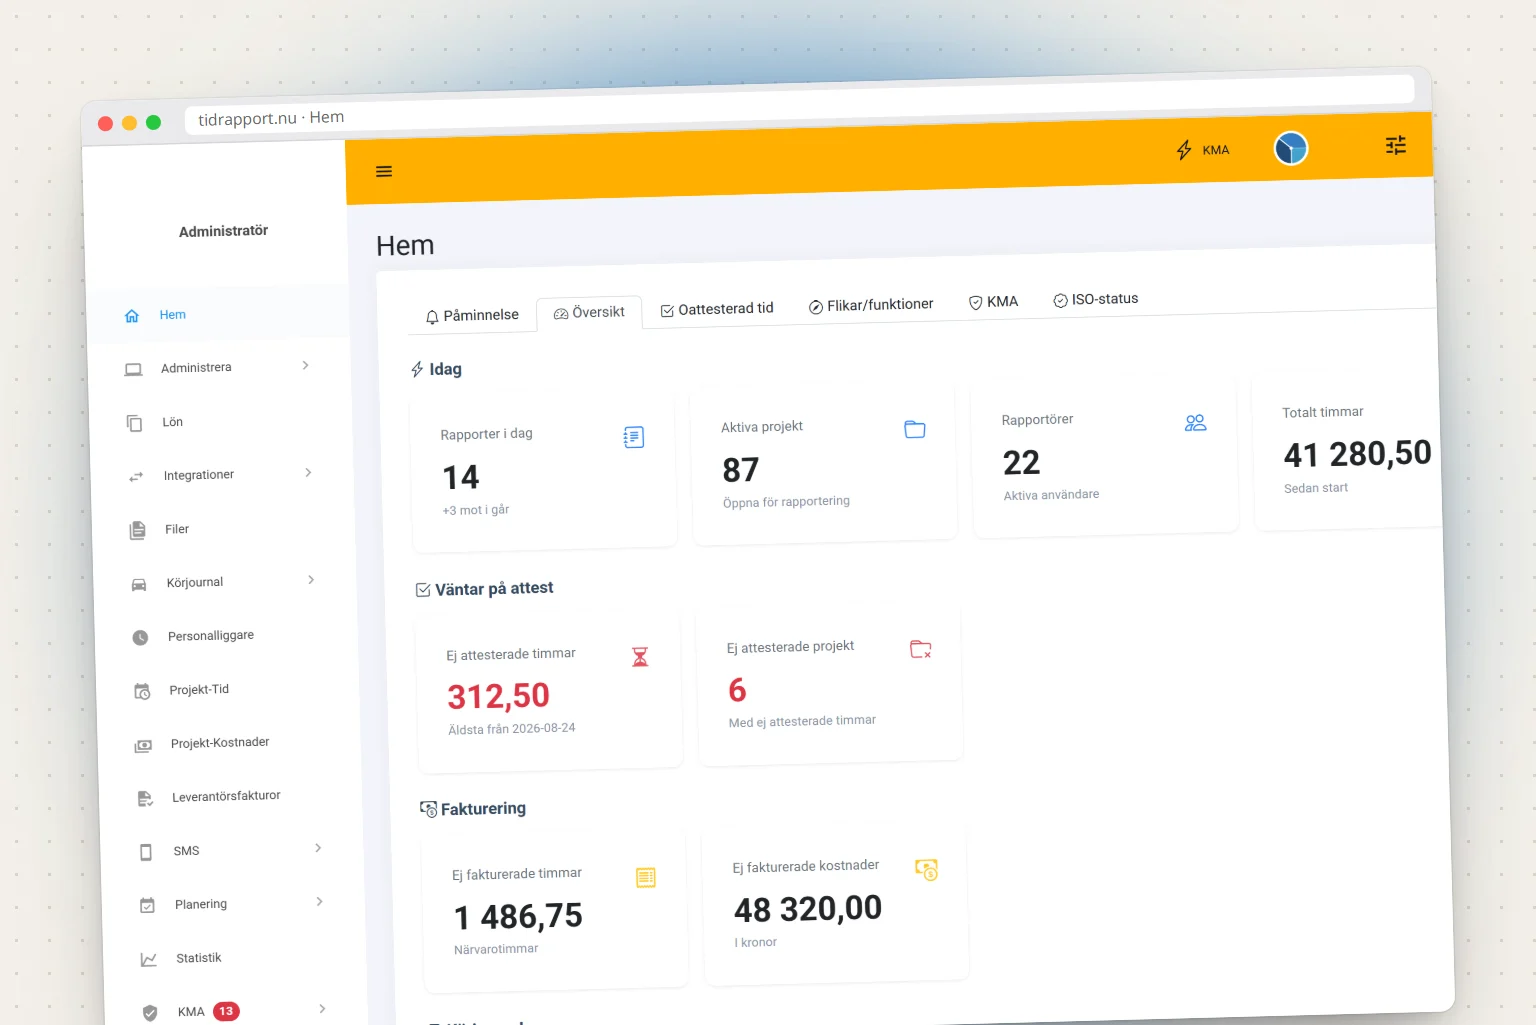Click the value 1 486,75 ej fakturerade timmar
Viewport: 1536px width, 1025px height.
pos(518,916)
